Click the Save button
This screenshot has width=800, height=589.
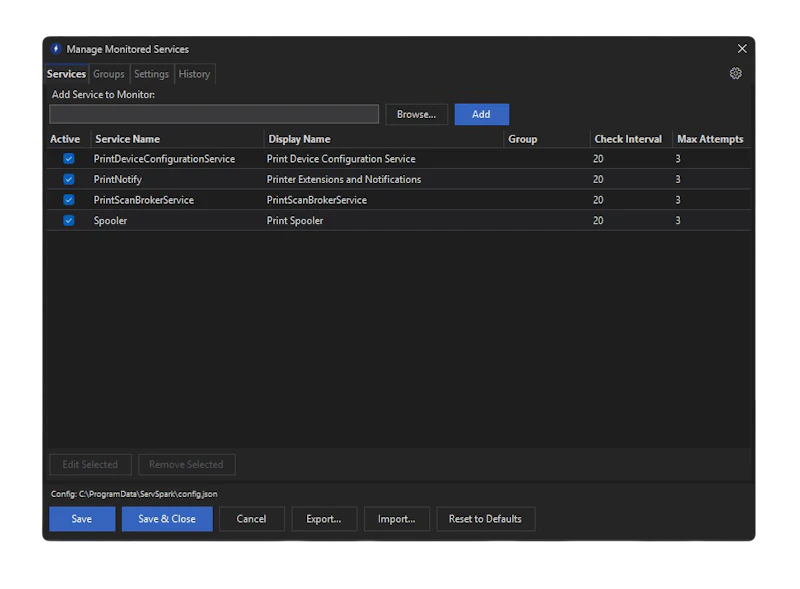pyautogui.click(x=82, y=519)
